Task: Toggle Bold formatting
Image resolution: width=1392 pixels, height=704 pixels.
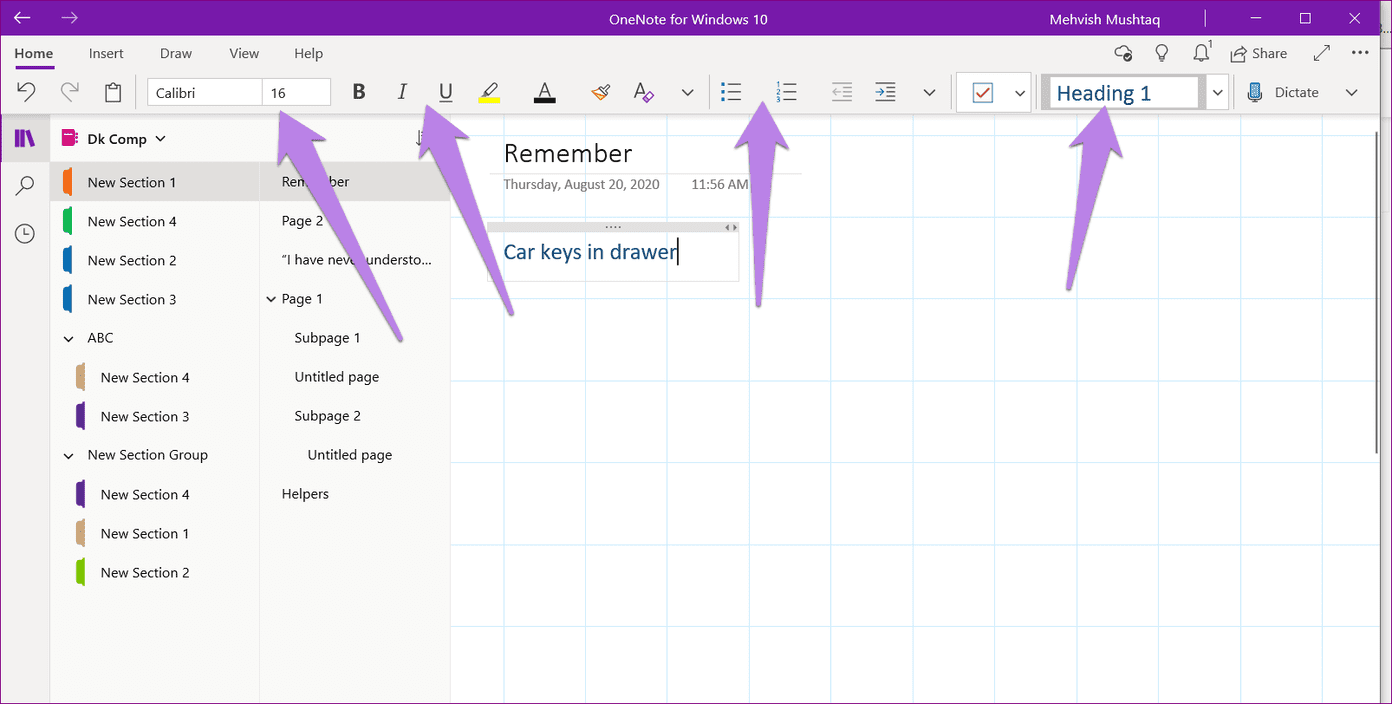Action: coord(359,92)
